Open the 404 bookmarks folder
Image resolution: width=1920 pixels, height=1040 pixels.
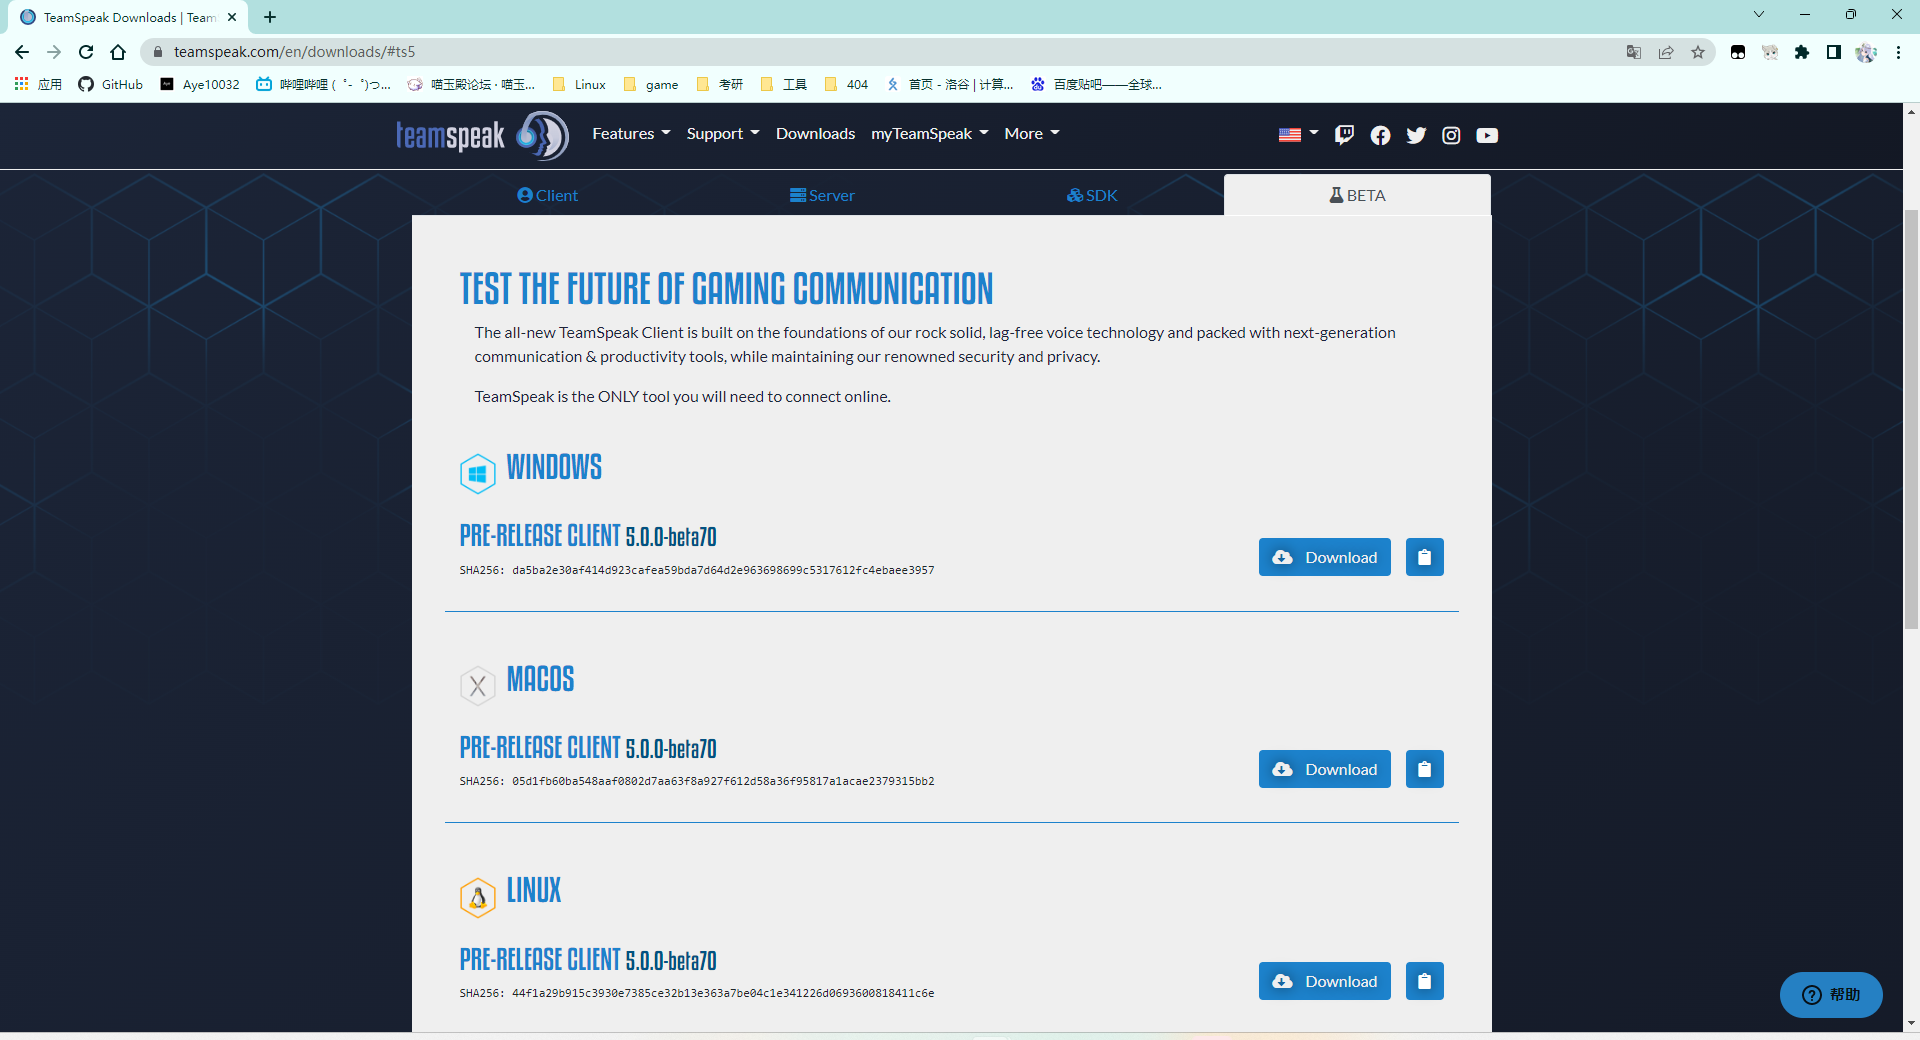tap(846, 84)
